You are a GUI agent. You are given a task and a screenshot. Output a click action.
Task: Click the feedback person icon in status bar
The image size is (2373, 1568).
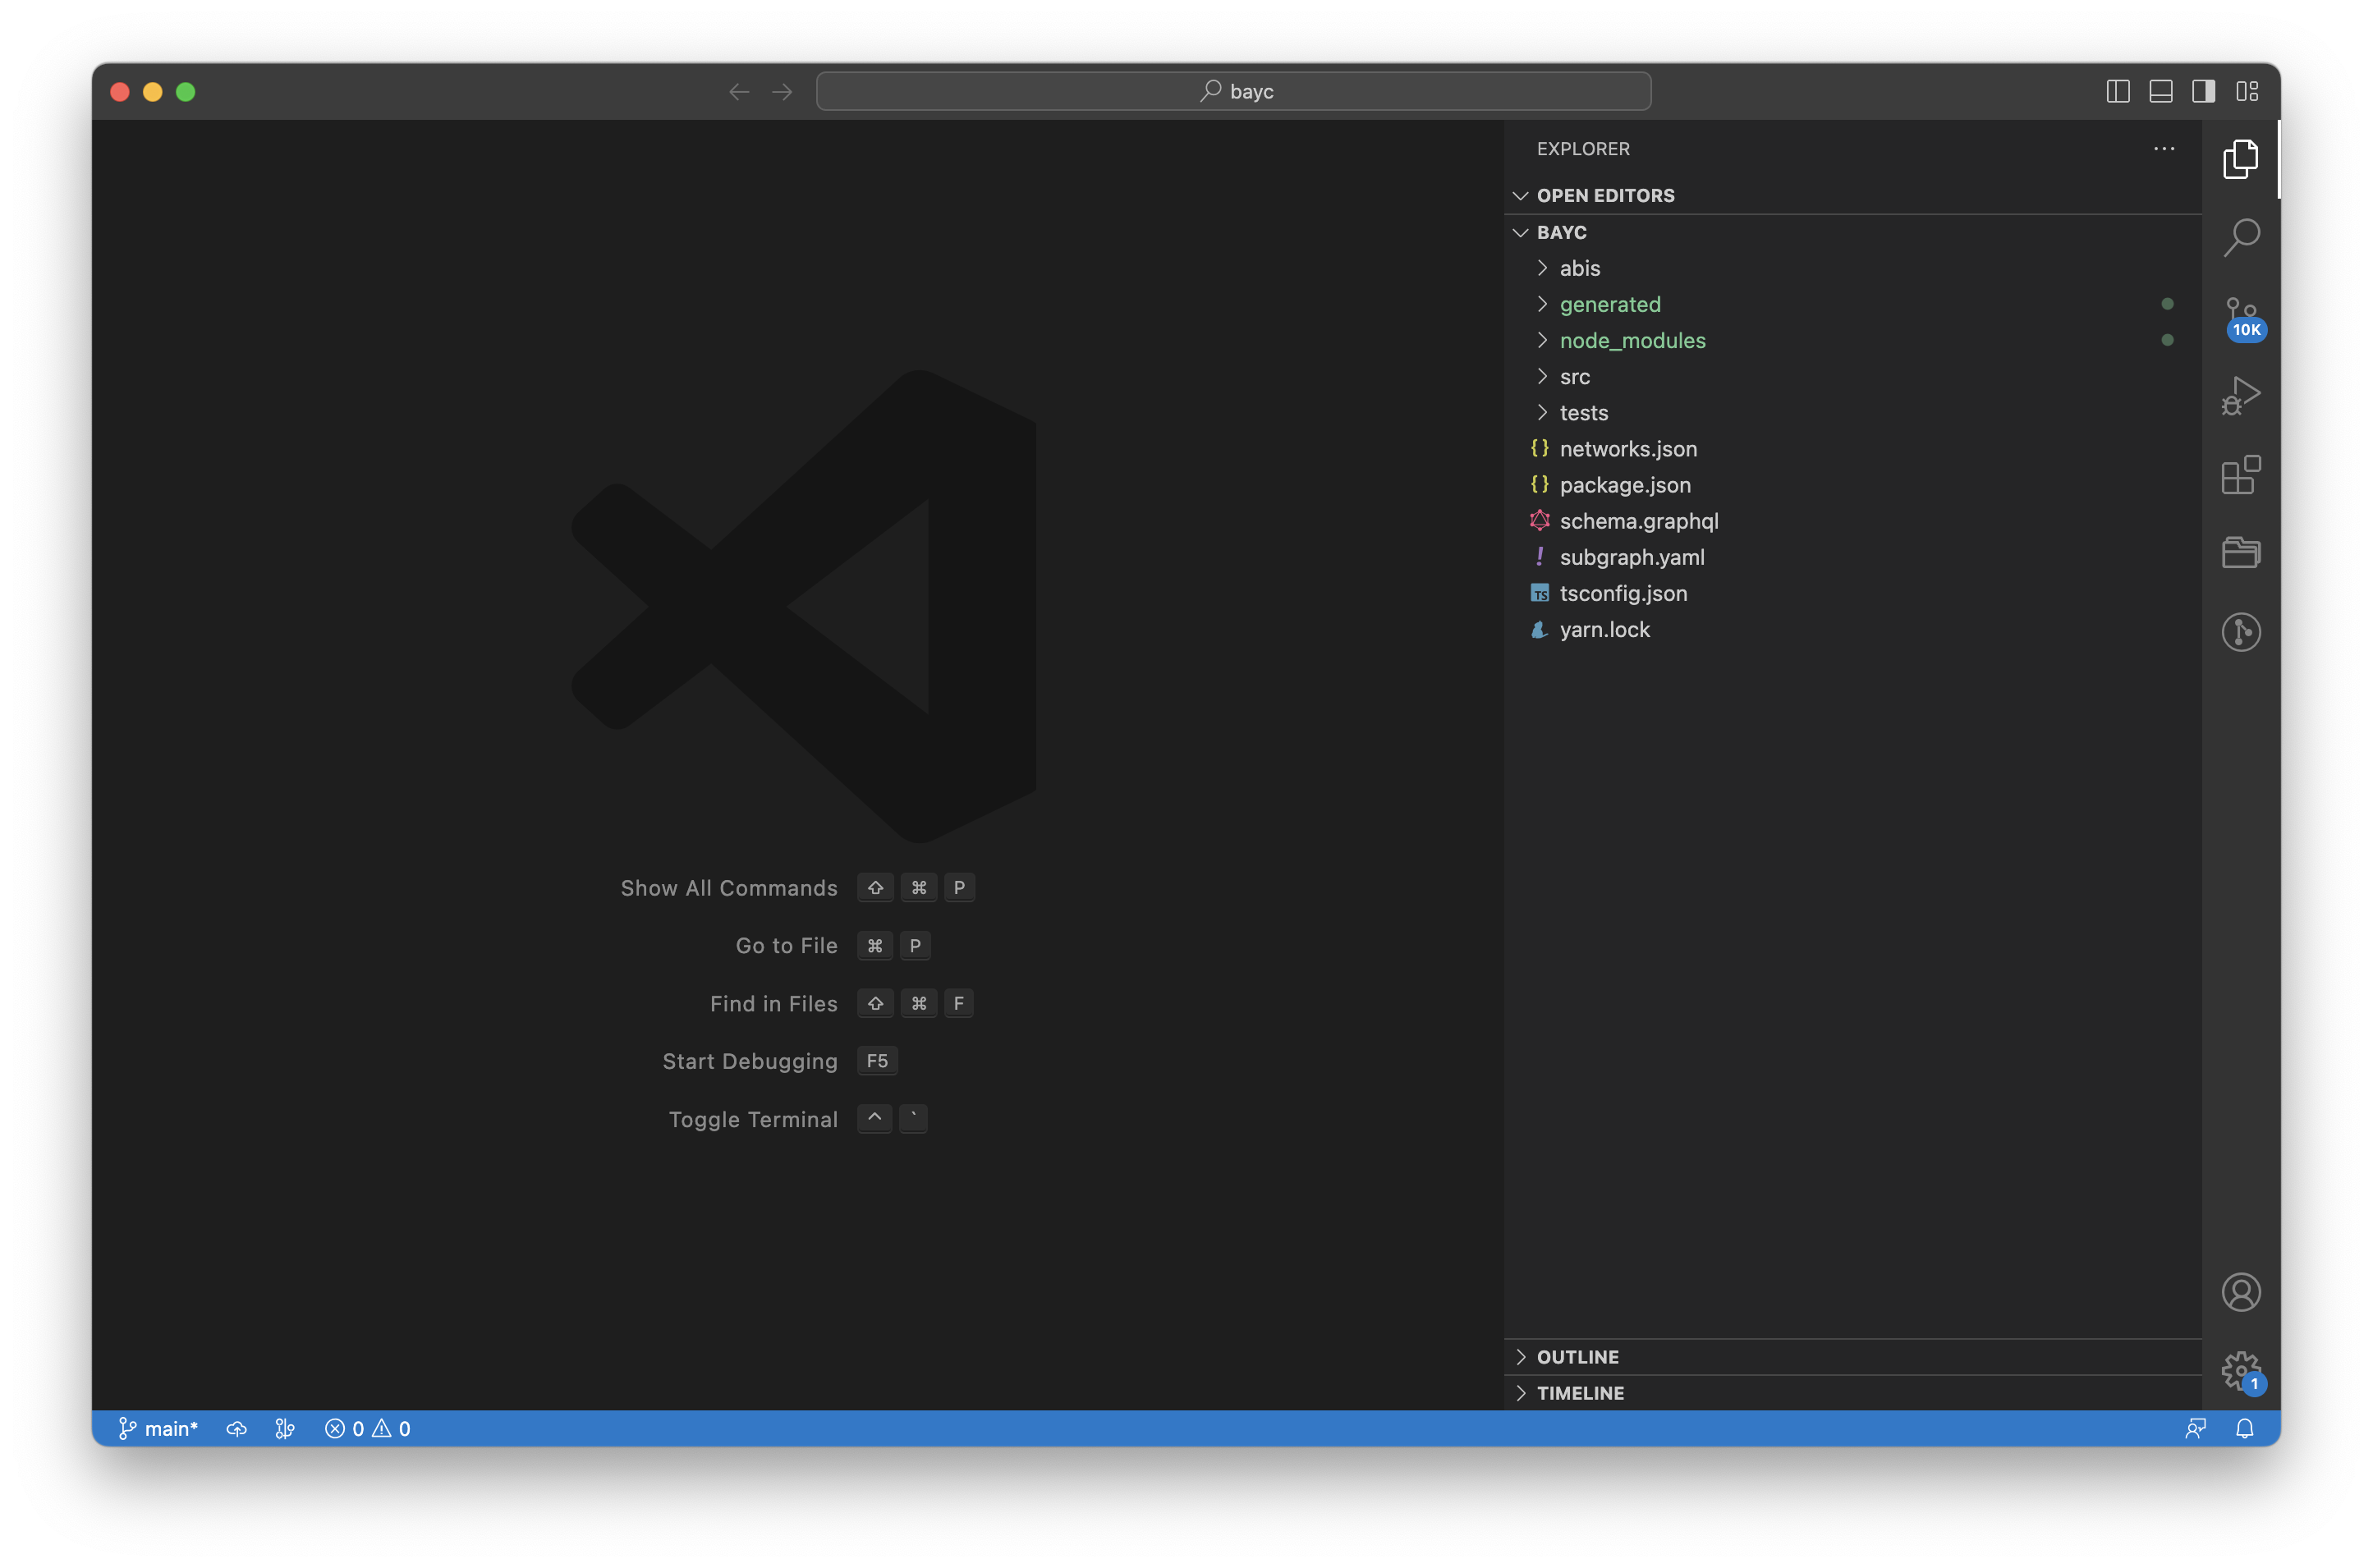[x=2195, y=1428]
